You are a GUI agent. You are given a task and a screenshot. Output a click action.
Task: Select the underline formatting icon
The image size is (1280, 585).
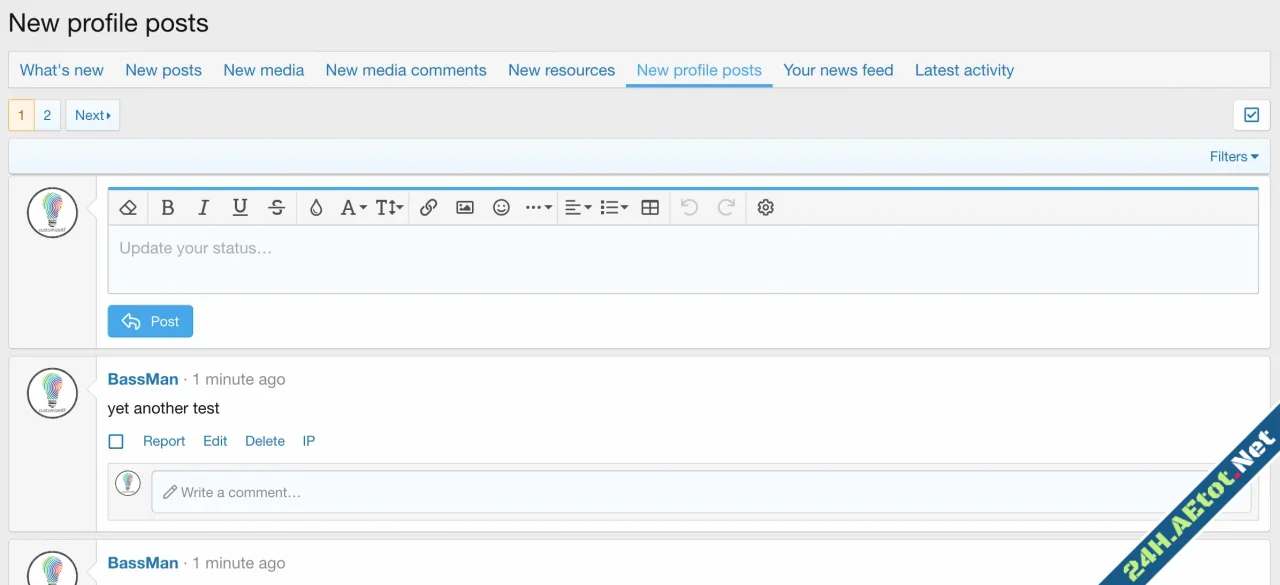[239, 207]
